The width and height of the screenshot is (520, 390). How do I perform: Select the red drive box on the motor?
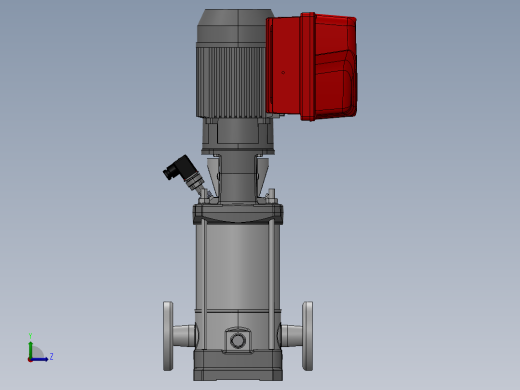point(311,67)
